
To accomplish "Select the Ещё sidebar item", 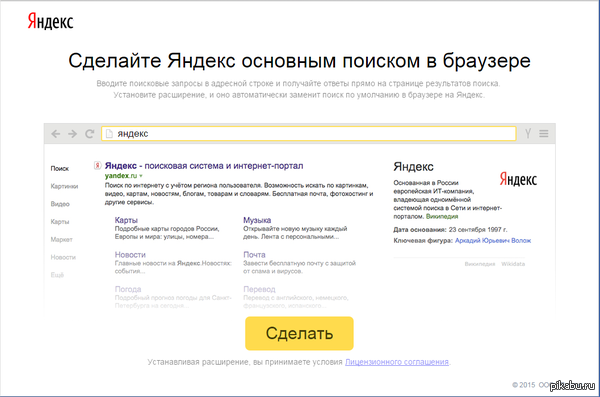I will pyautogui.click(x=57, y=275).
